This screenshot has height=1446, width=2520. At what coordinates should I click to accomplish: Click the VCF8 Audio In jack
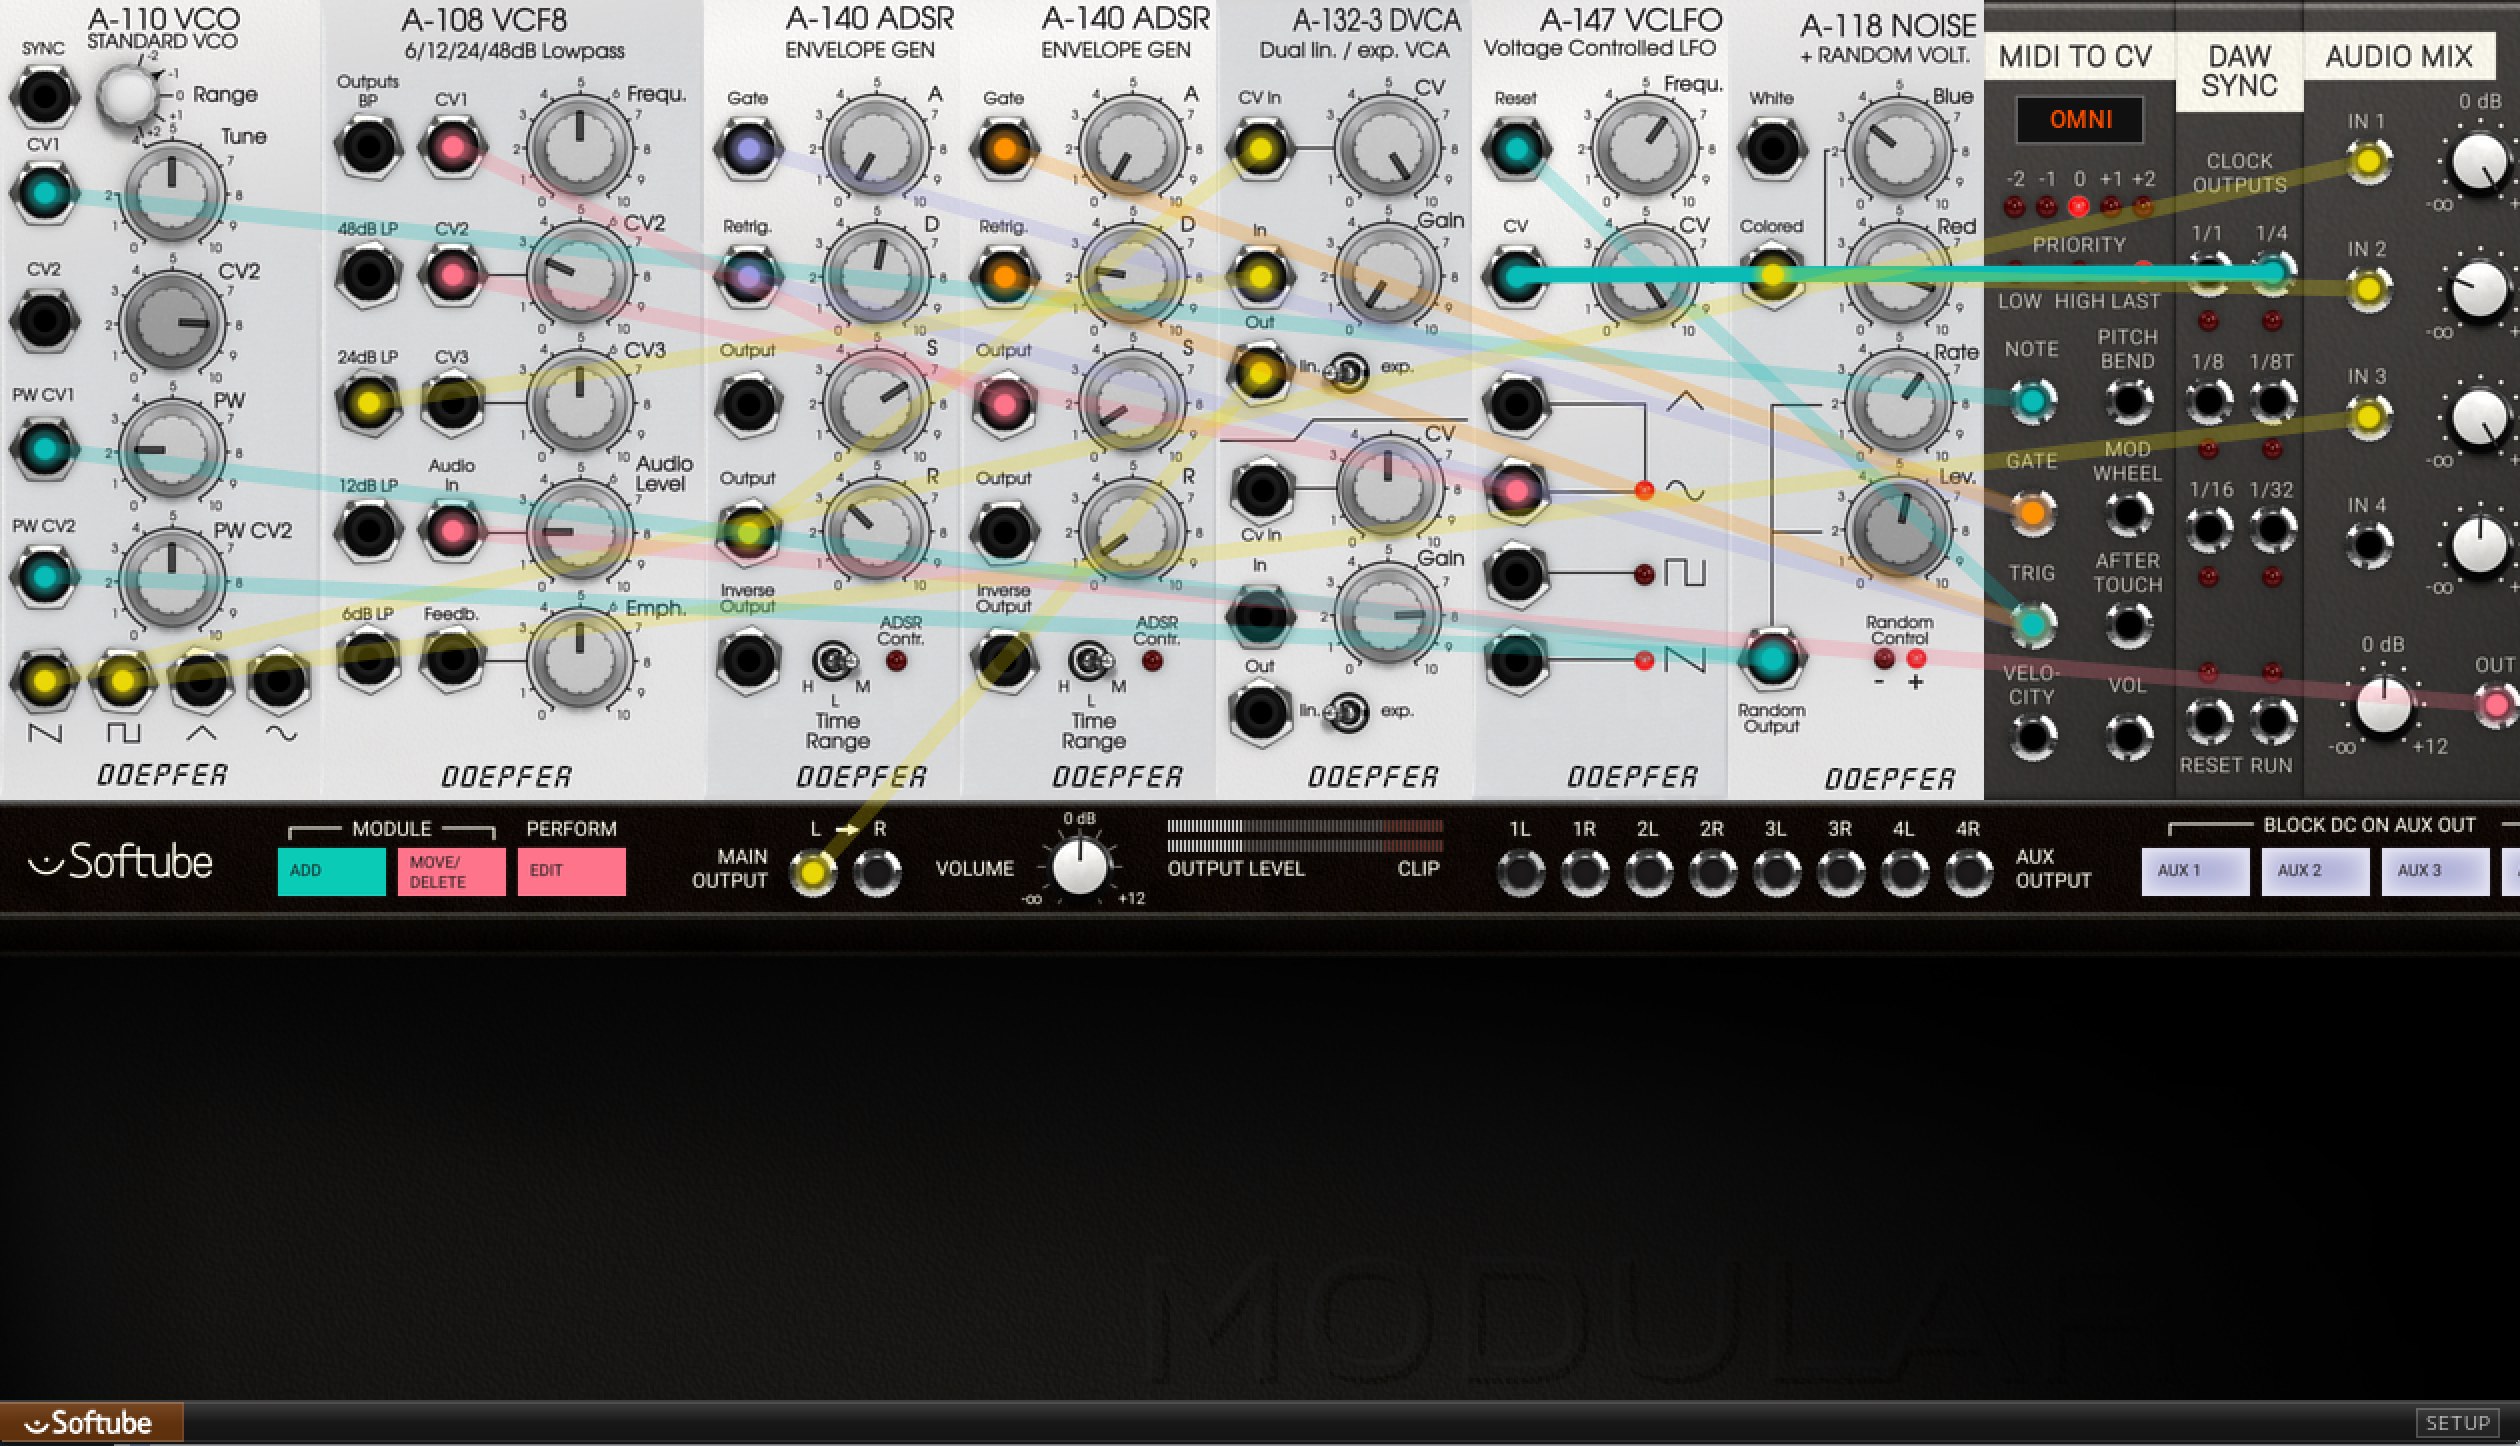452,531
